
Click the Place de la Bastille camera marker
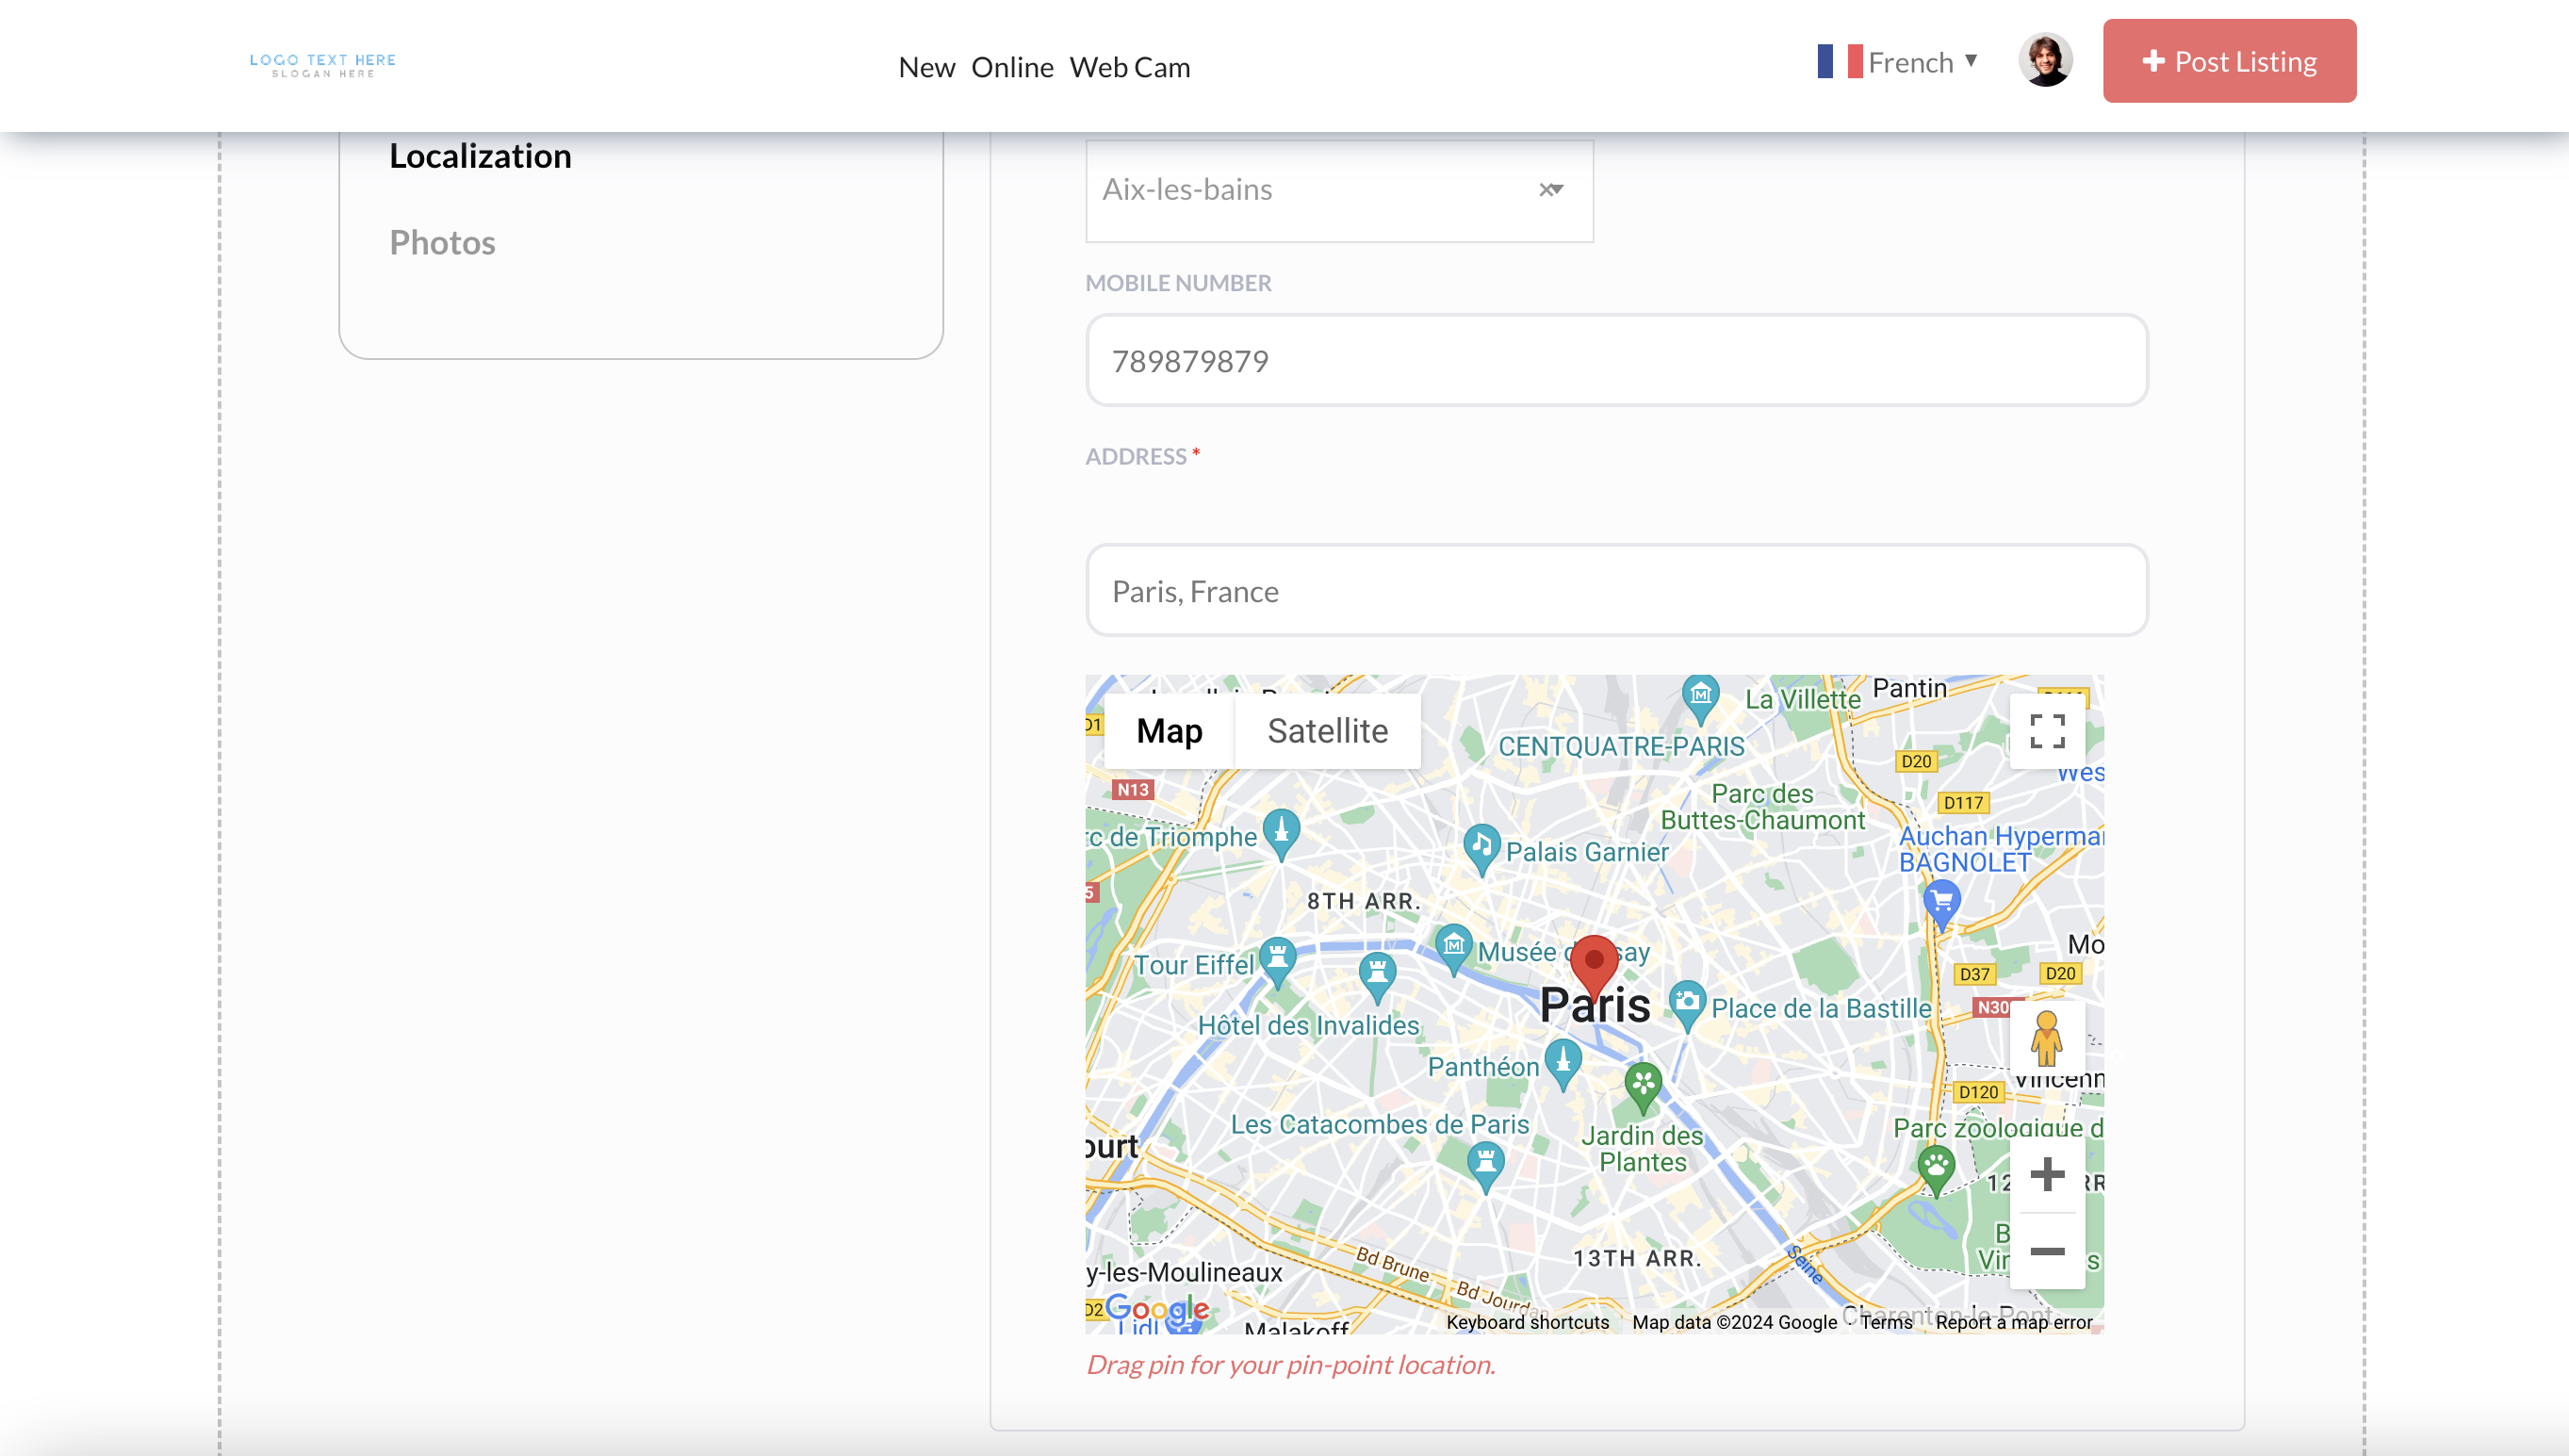coord(1687,1002)
